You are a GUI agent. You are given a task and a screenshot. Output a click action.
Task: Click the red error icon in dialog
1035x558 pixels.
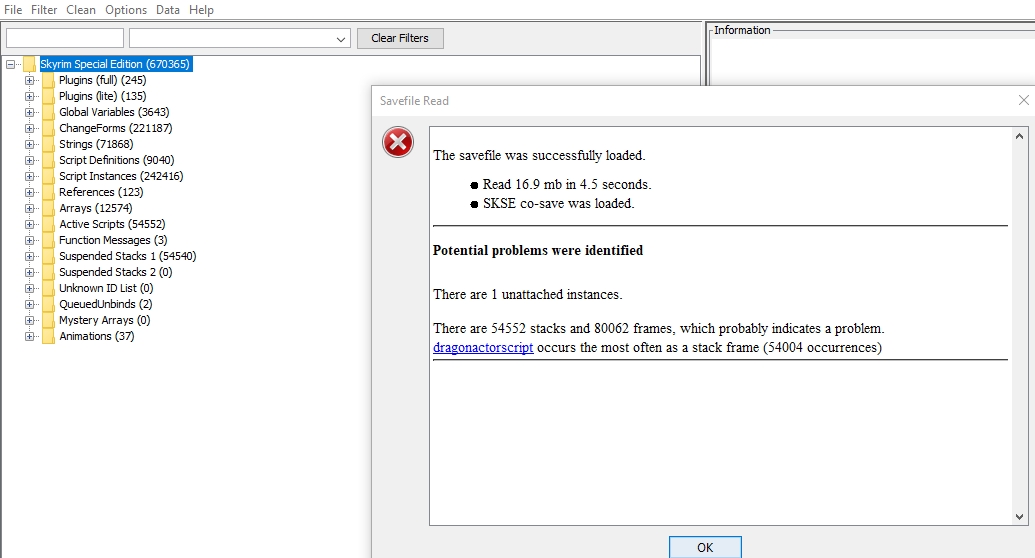(398, 142)
